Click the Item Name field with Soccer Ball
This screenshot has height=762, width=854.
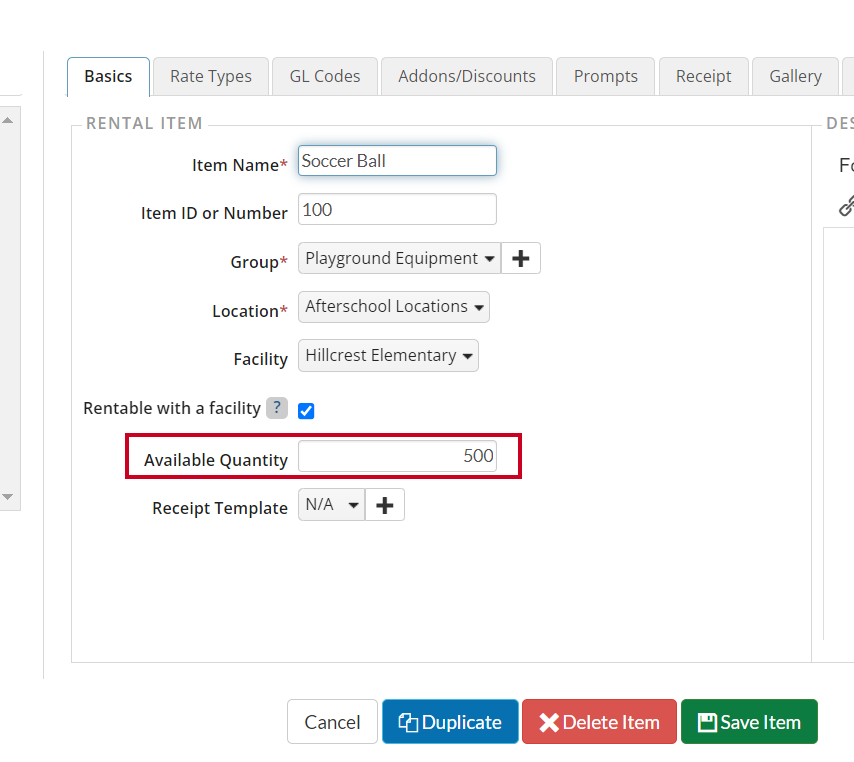[397, 161]
